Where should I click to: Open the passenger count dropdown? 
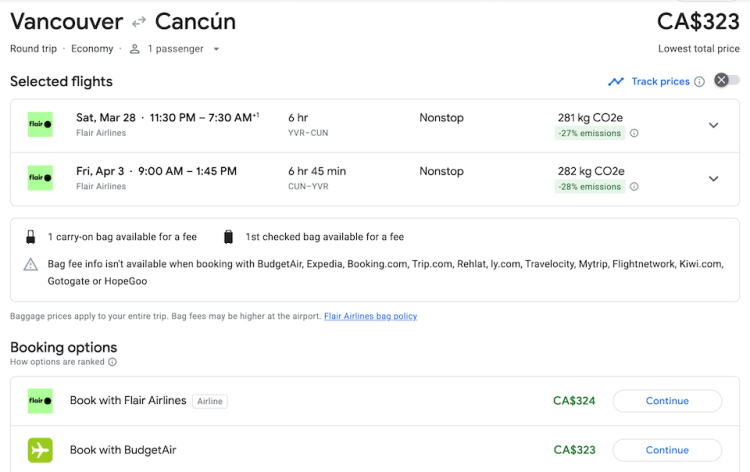tap(216, 49)
